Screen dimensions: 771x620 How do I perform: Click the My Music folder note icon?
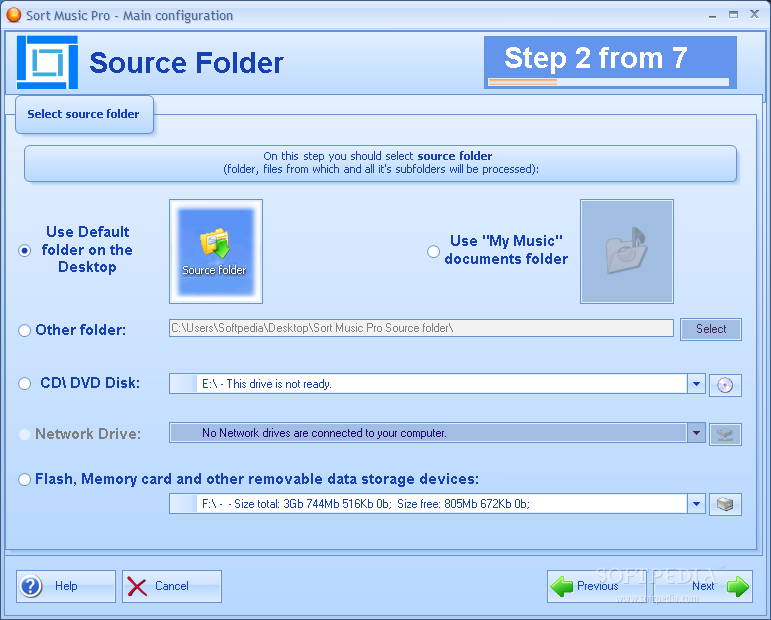tap(626, 251)
